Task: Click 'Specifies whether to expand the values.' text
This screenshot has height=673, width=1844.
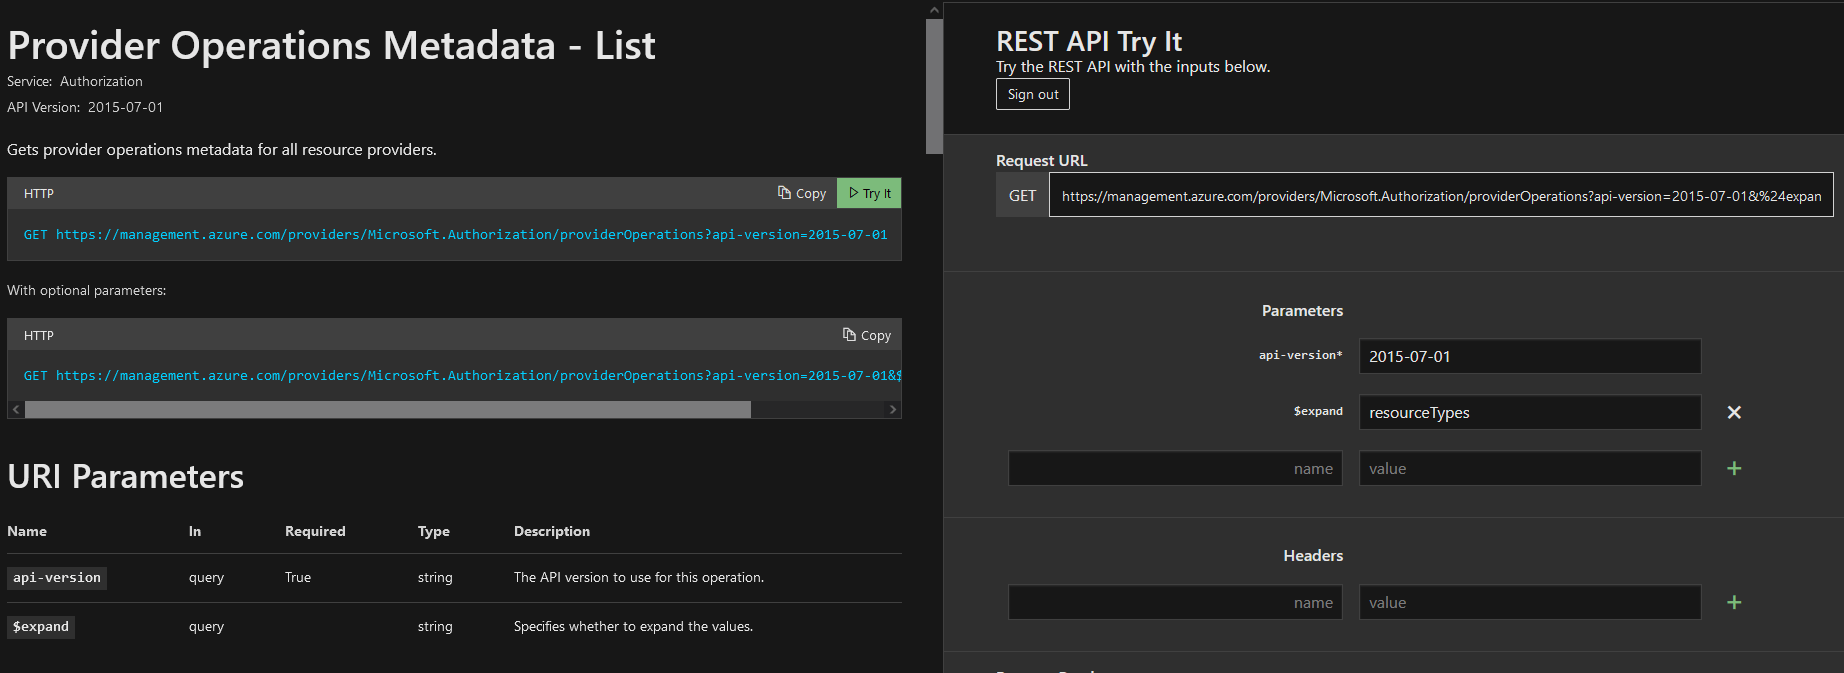Action: coord(633,626)
